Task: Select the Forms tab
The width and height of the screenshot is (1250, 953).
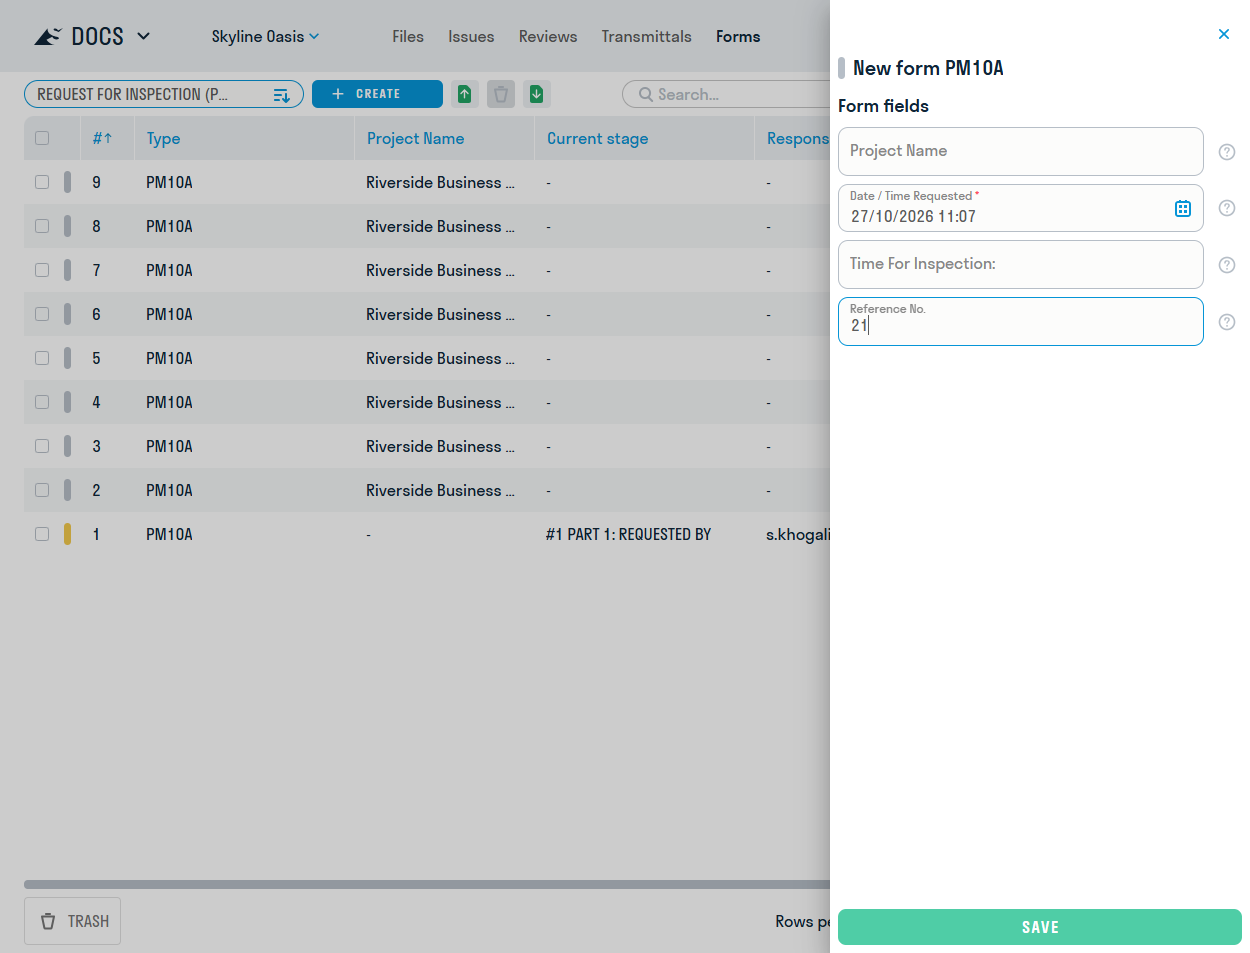Action: click(x=738, y=37)
